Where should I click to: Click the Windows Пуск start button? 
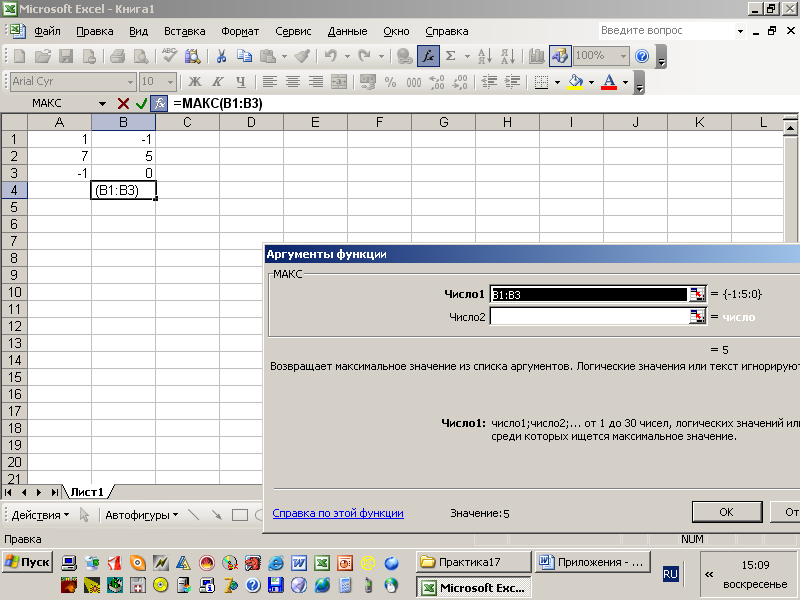coord(27,562)
